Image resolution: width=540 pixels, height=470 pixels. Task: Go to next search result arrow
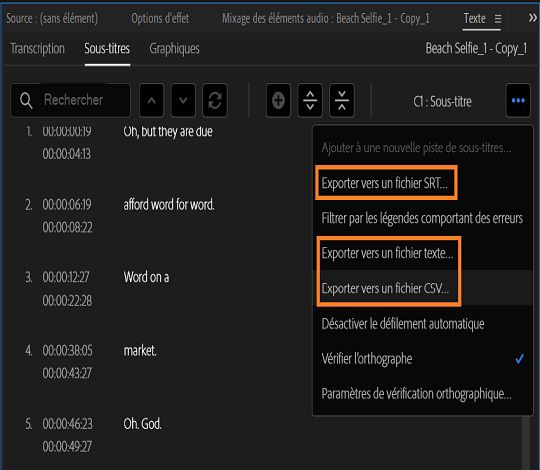(x=183, y=101)
